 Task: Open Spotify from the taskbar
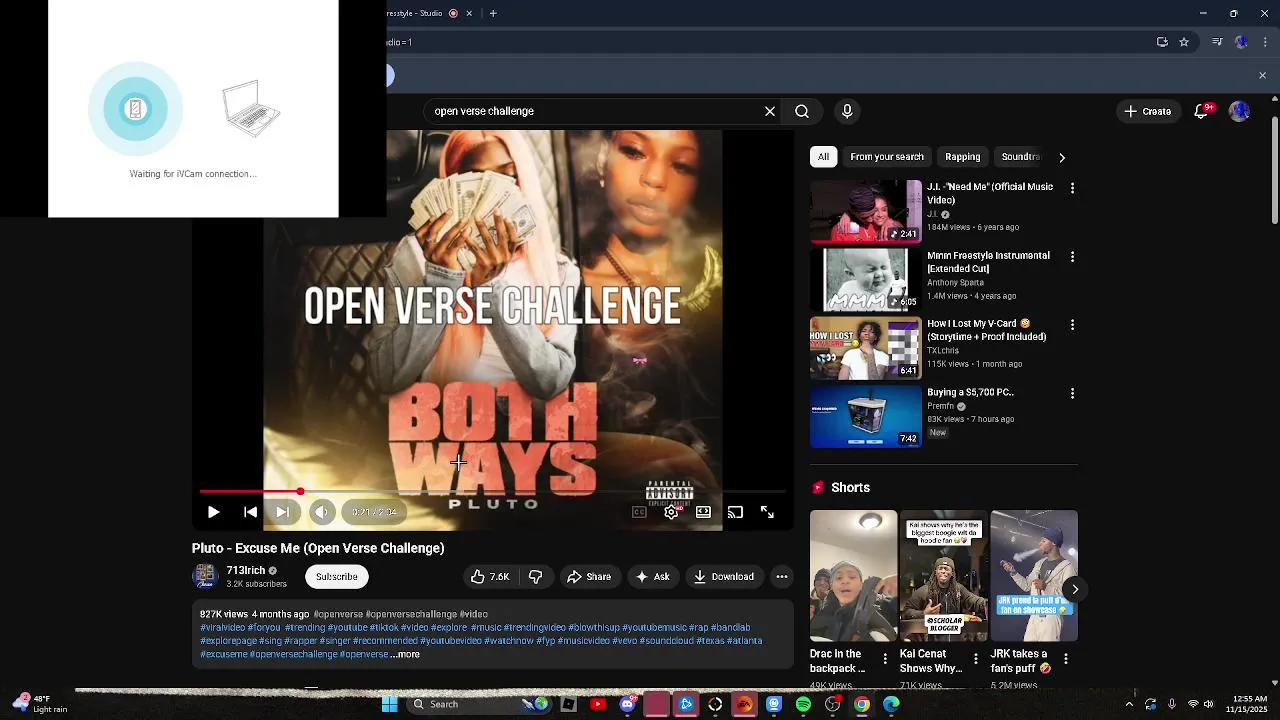803,704
